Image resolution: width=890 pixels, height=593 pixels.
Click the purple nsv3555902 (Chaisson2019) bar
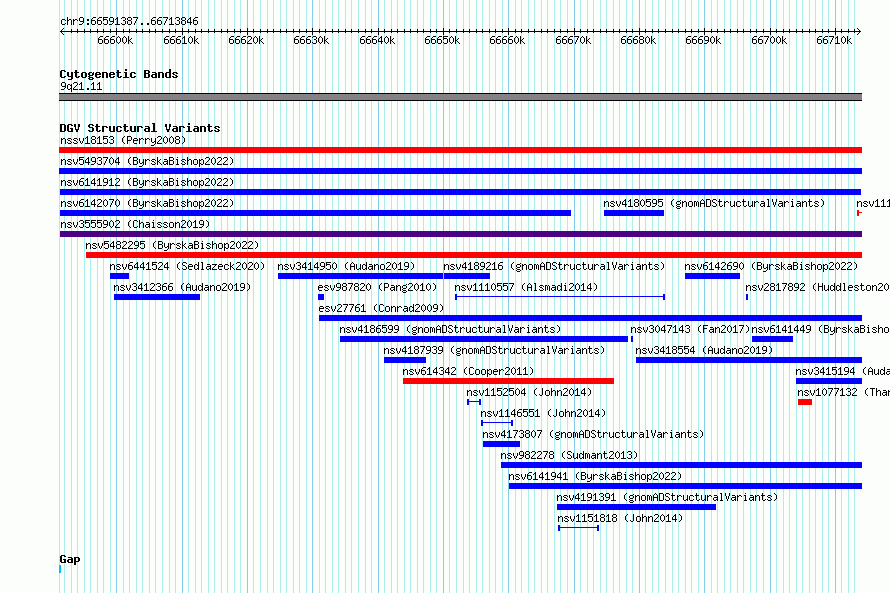(x=460, y=234)
